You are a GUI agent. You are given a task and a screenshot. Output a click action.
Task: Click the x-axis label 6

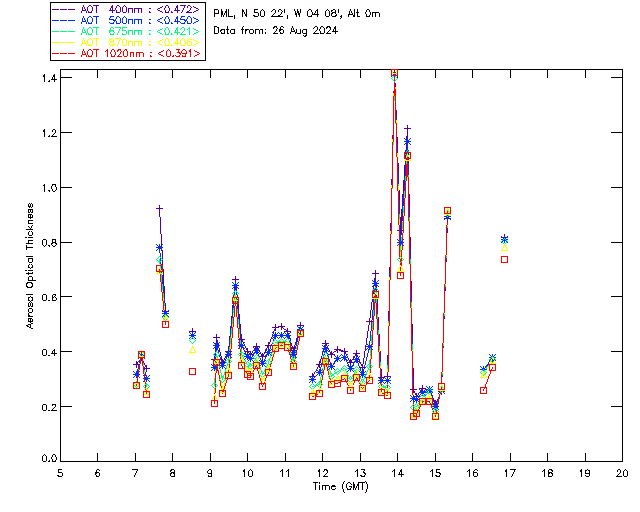coord(98,473)
